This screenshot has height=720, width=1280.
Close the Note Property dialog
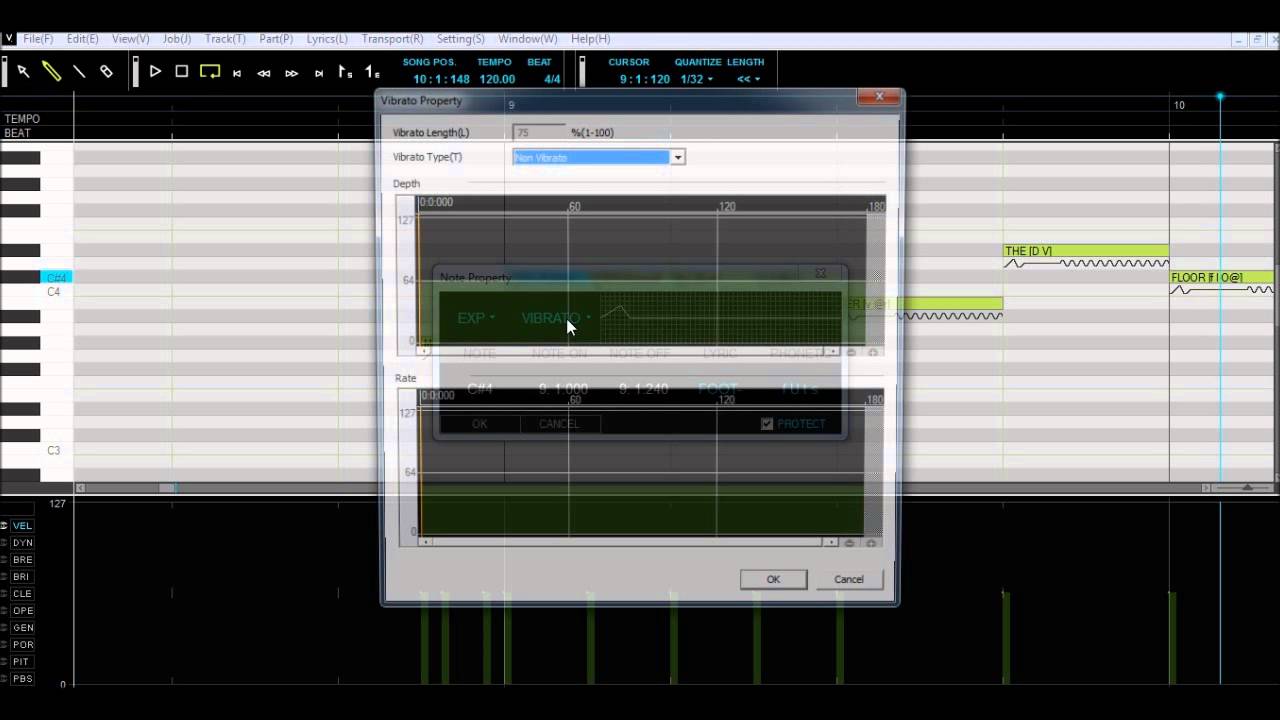click(x=821, y=273)
